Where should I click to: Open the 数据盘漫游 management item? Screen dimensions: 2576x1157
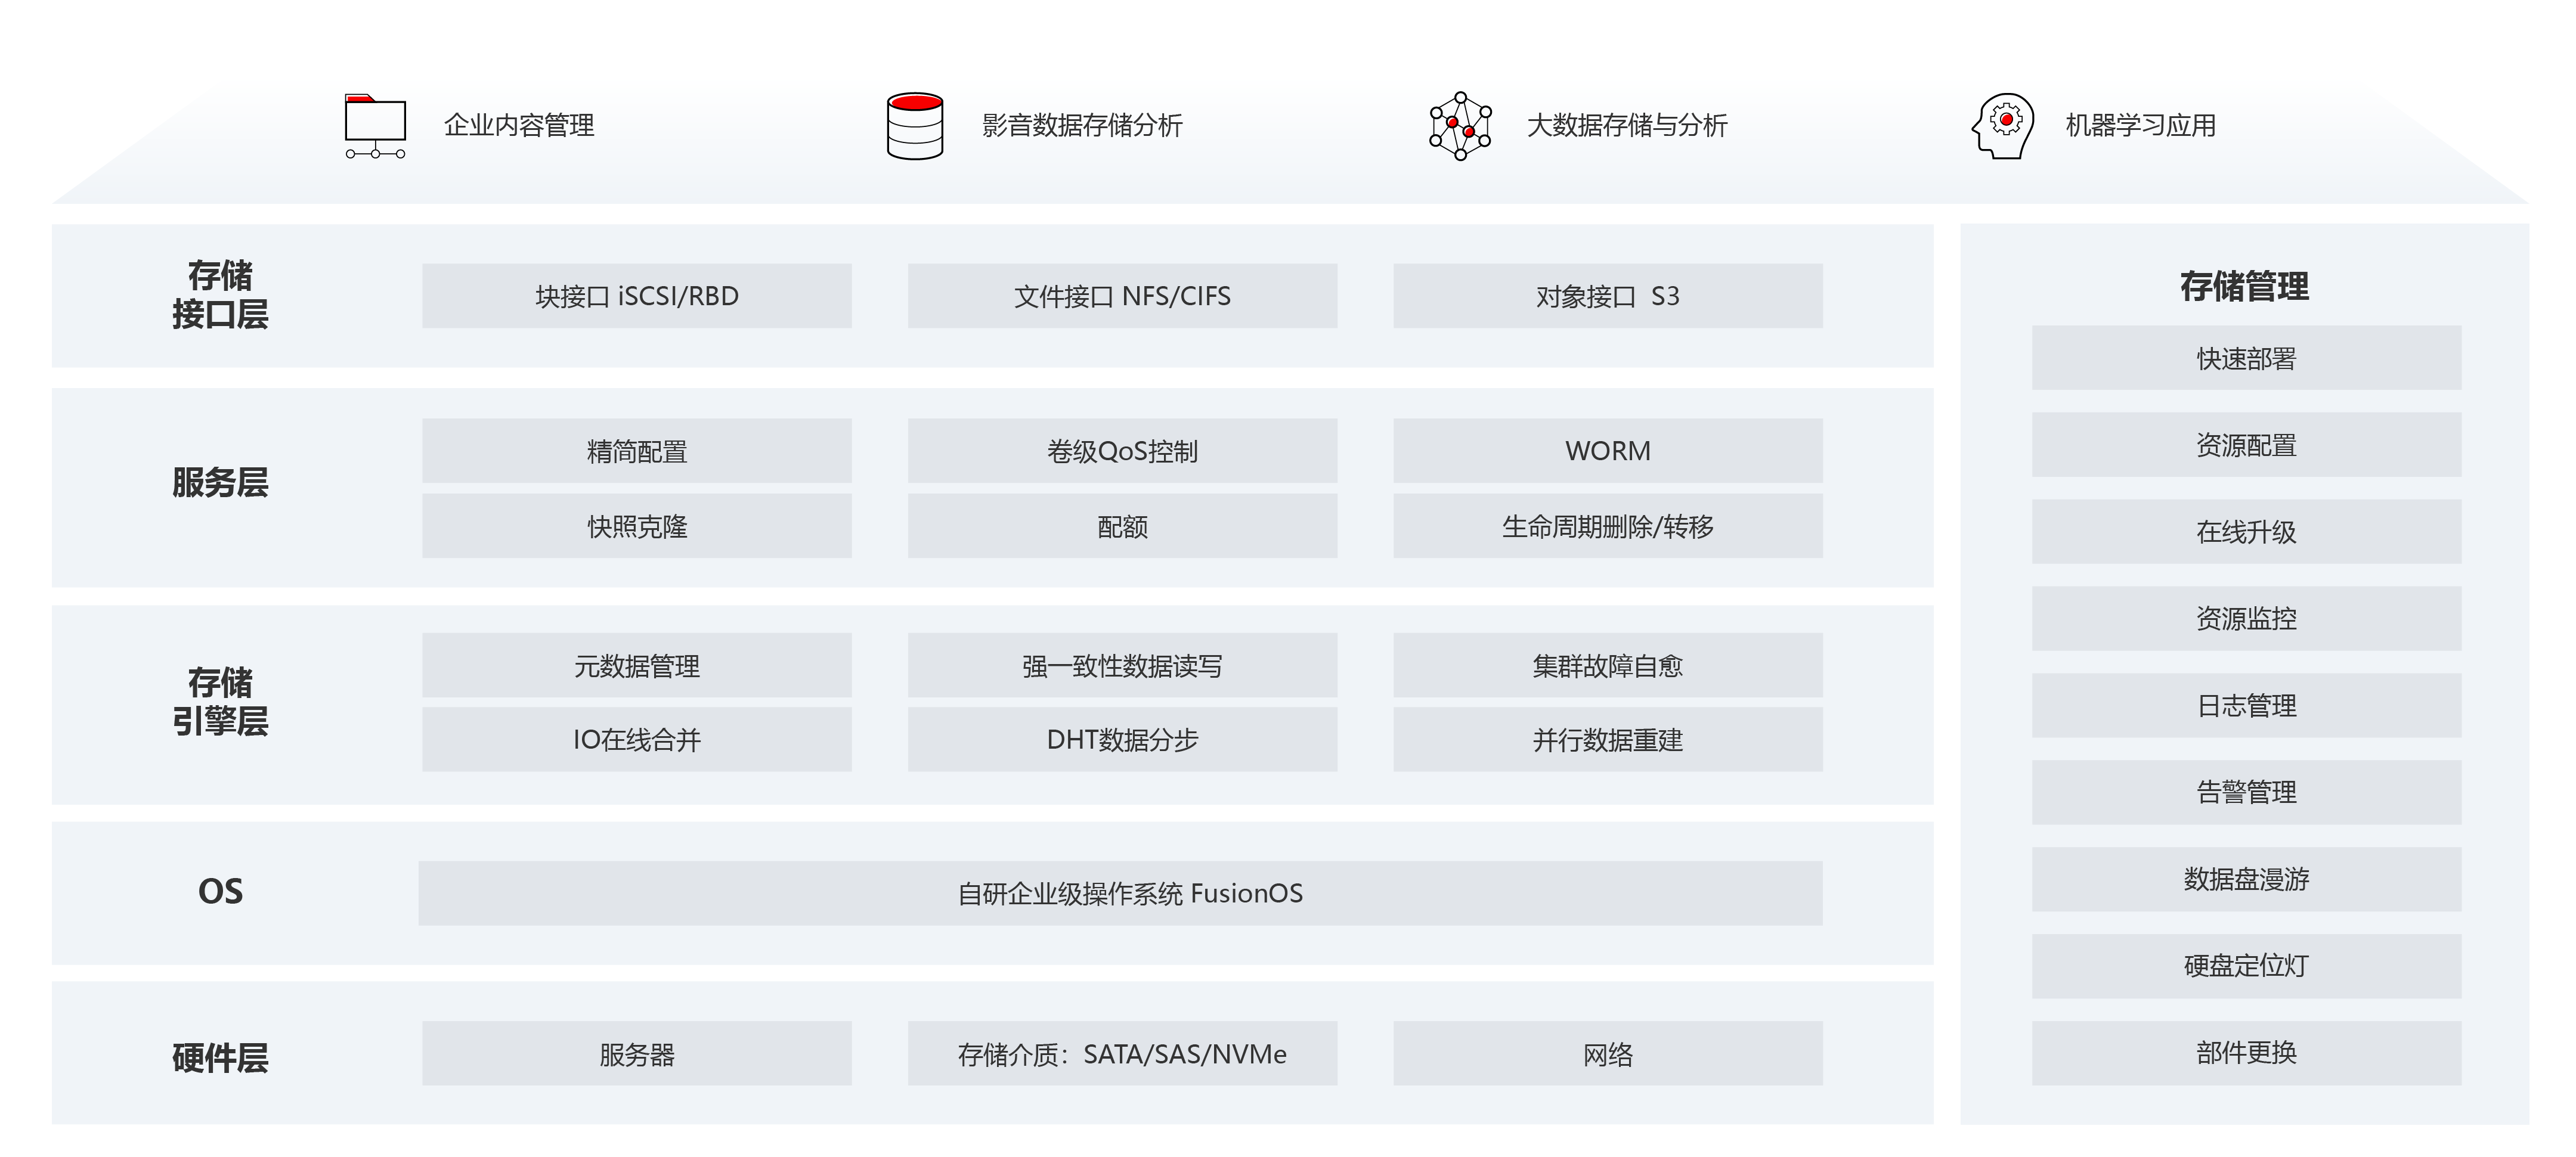pos(2246,879)
